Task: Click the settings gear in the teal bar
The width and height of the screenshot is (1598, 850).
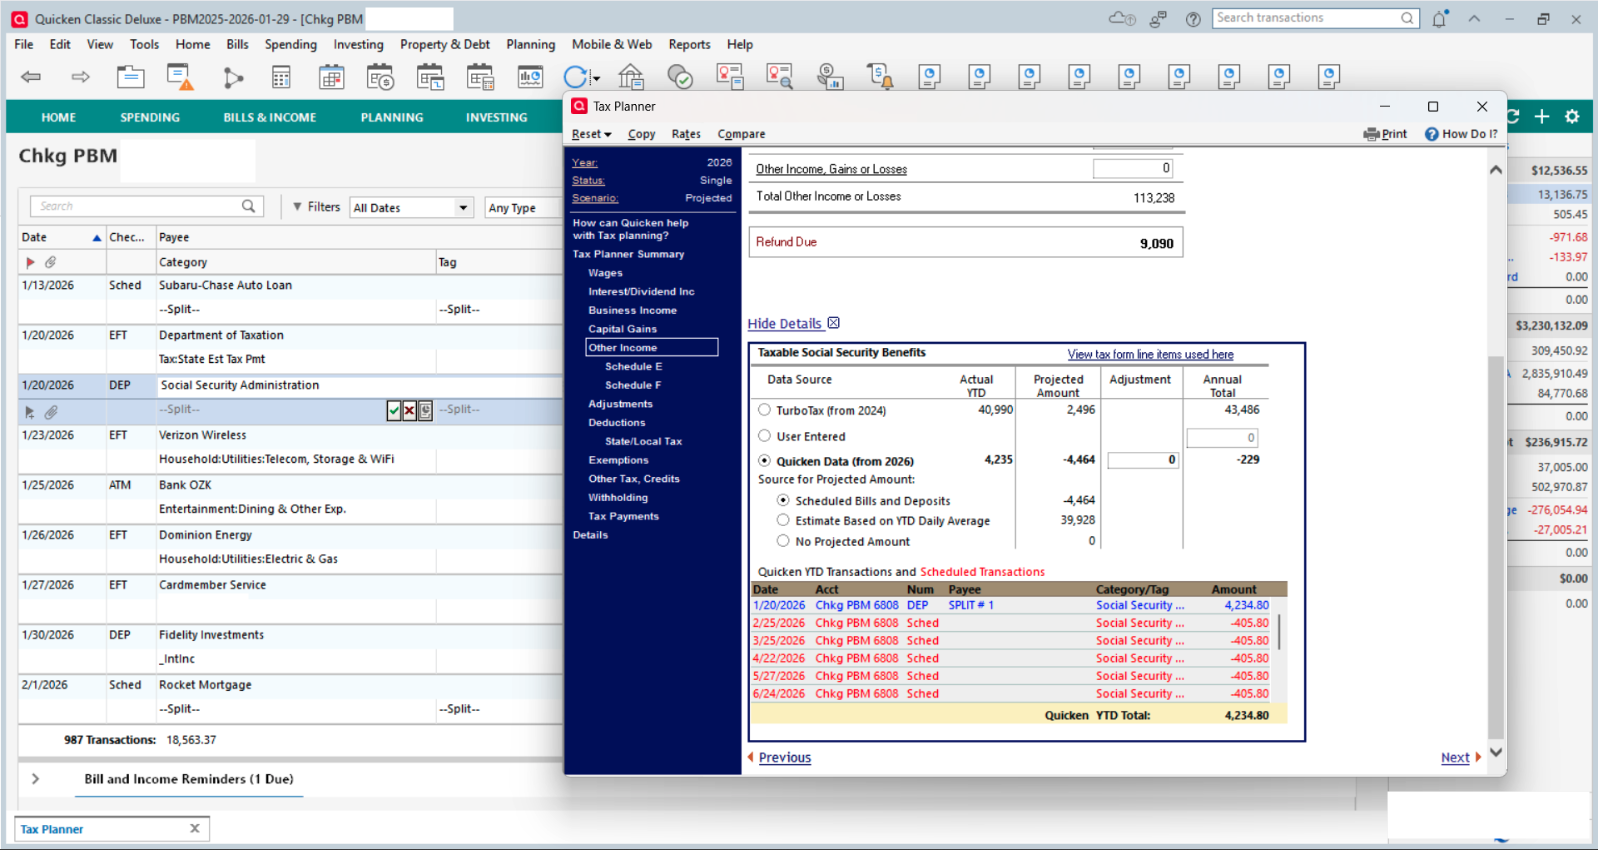Action: pos(1572,117)
